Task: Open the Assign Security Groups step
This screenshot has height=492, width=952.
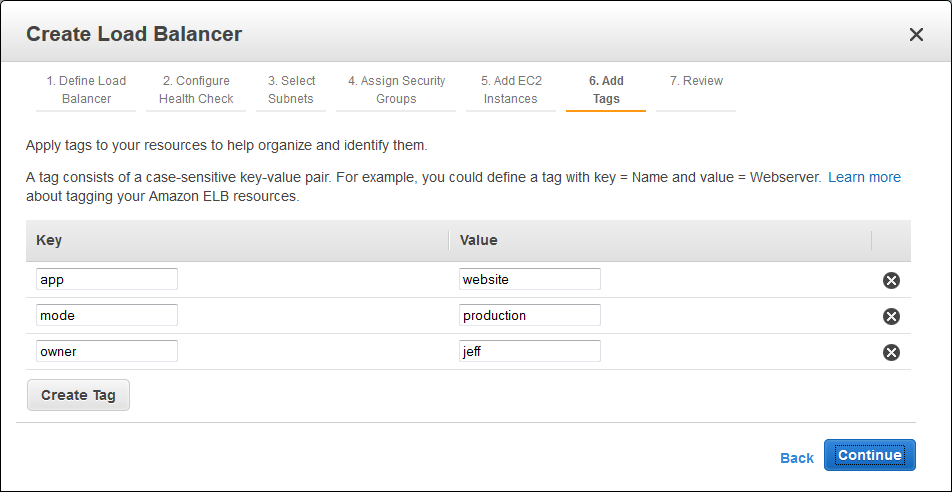Action: [x=396, y=90]
